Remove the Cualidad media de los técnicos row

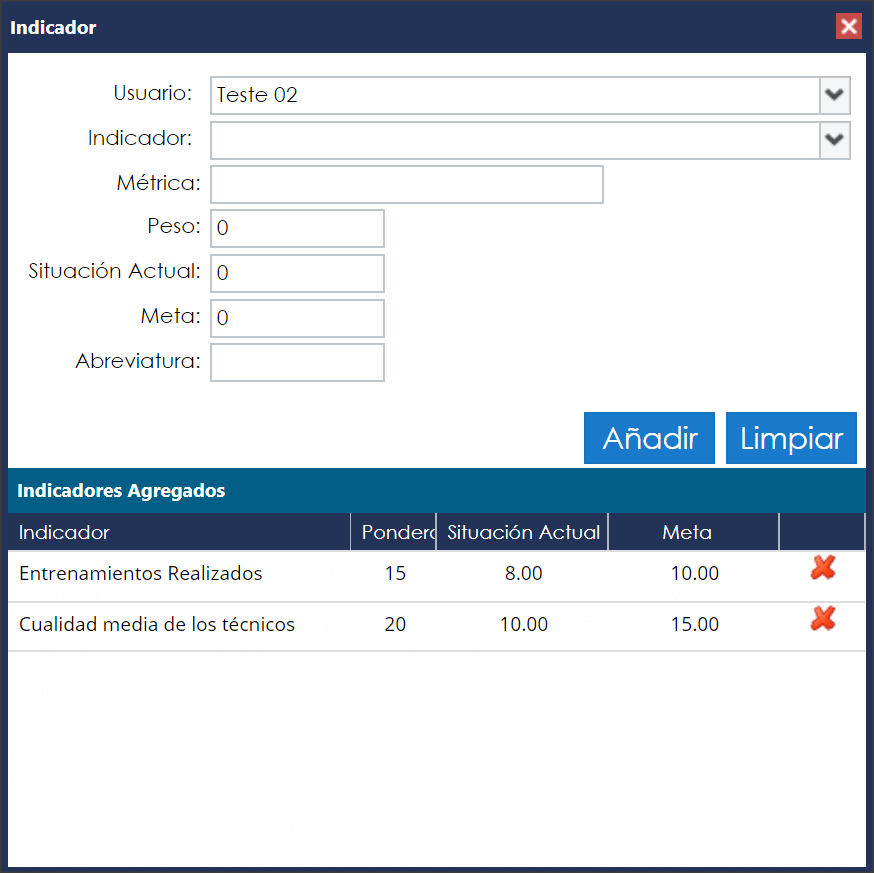click(823, 619)
